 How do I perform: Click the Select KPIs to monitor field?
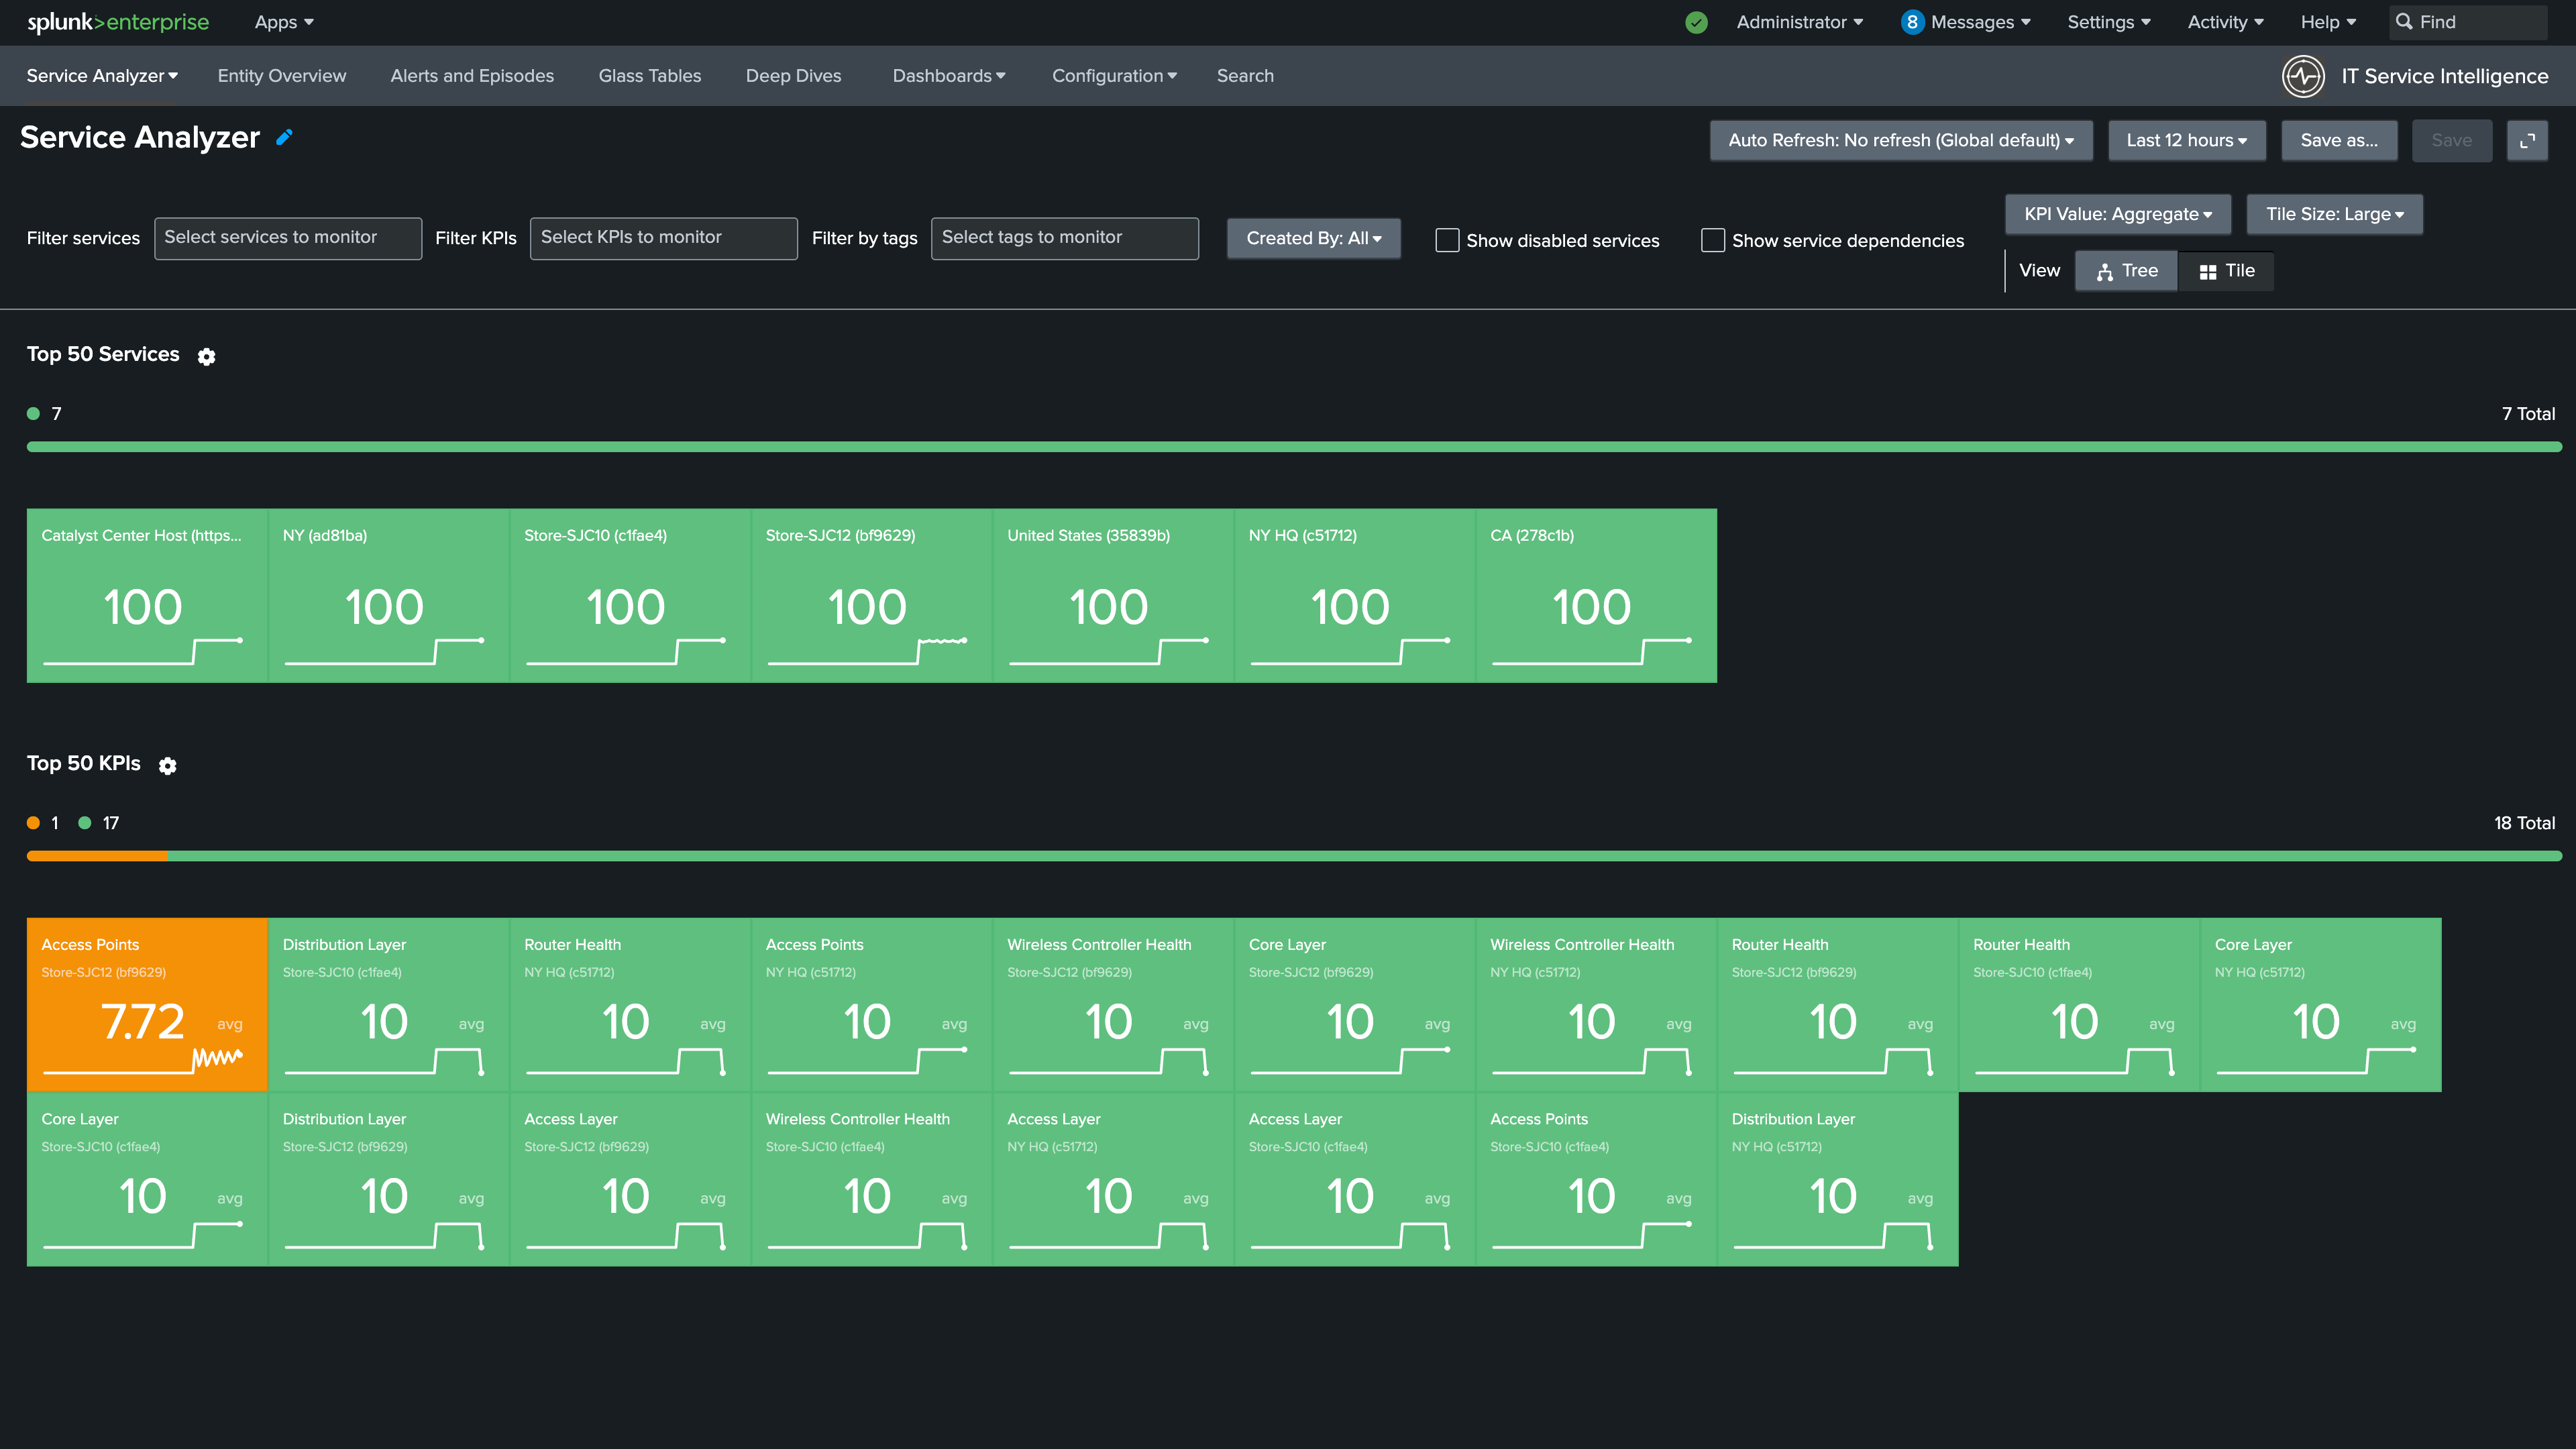664,238
